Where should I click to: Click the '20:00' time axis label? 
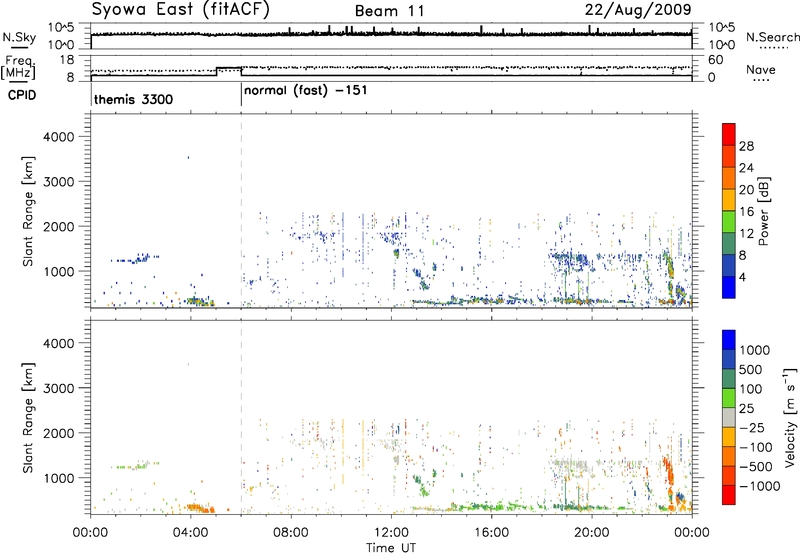tap(591, 533)
